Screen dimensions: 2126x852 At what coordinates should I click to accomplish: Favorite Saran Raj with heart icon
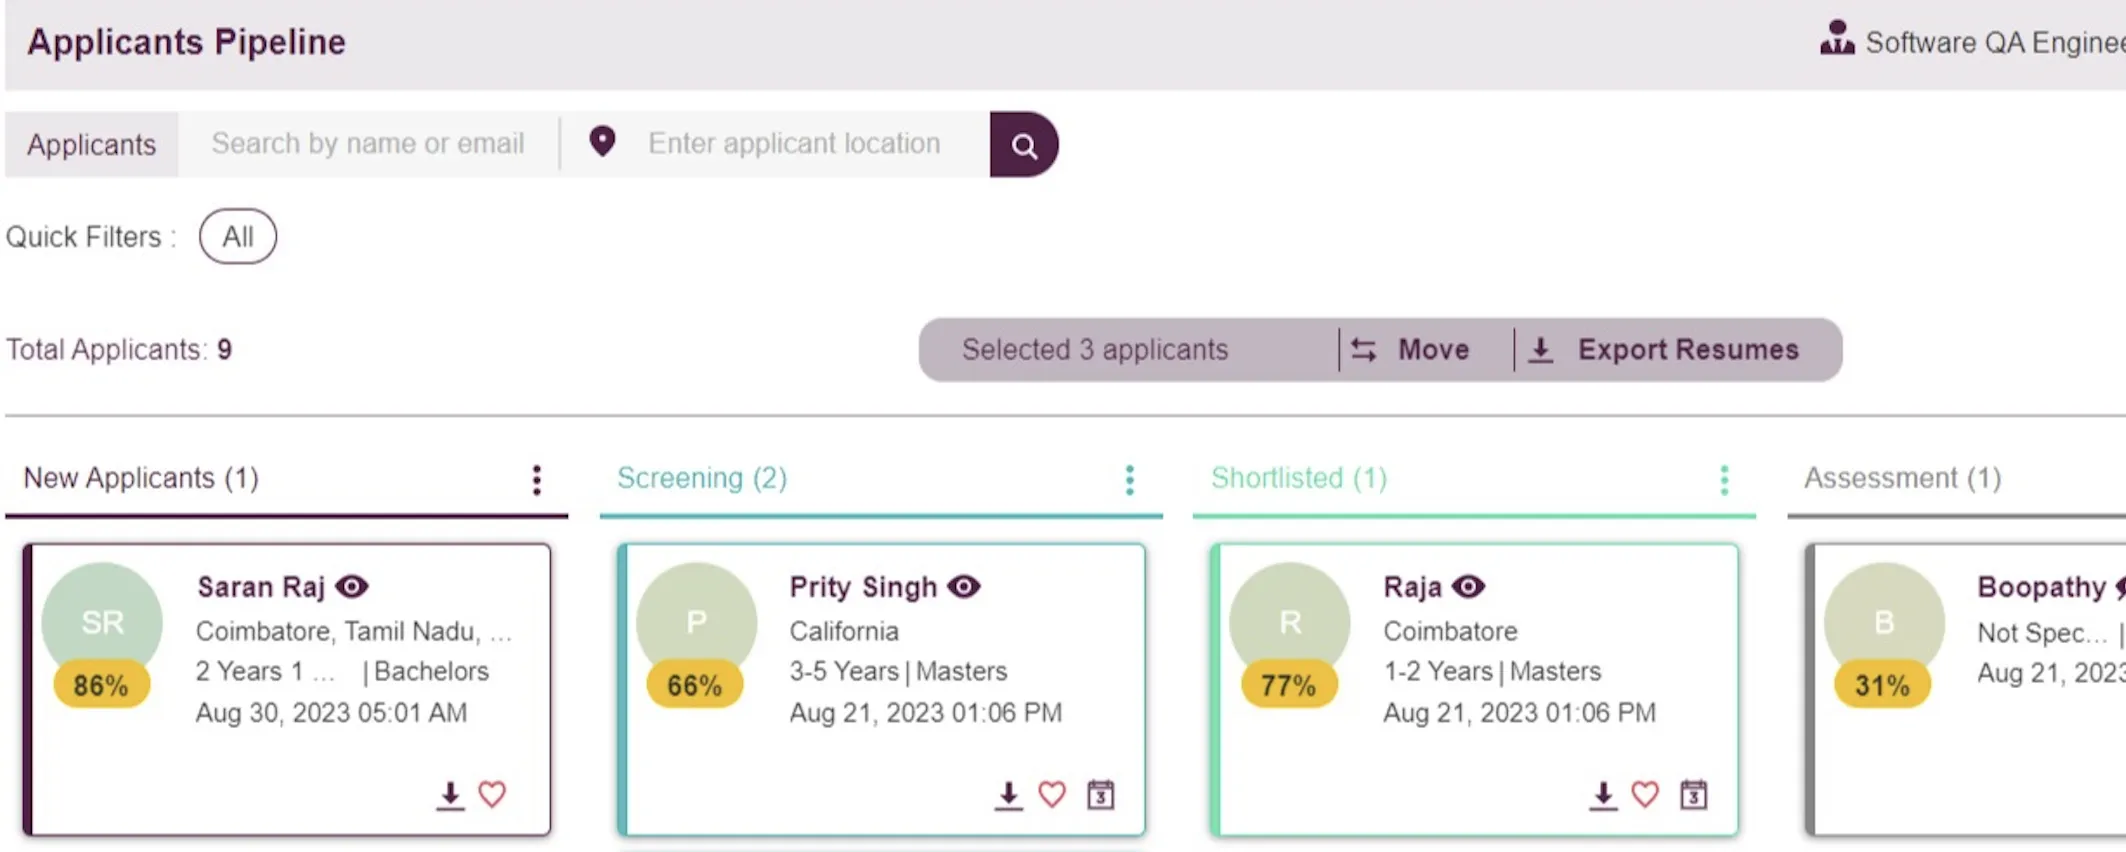tap(492, 795)
